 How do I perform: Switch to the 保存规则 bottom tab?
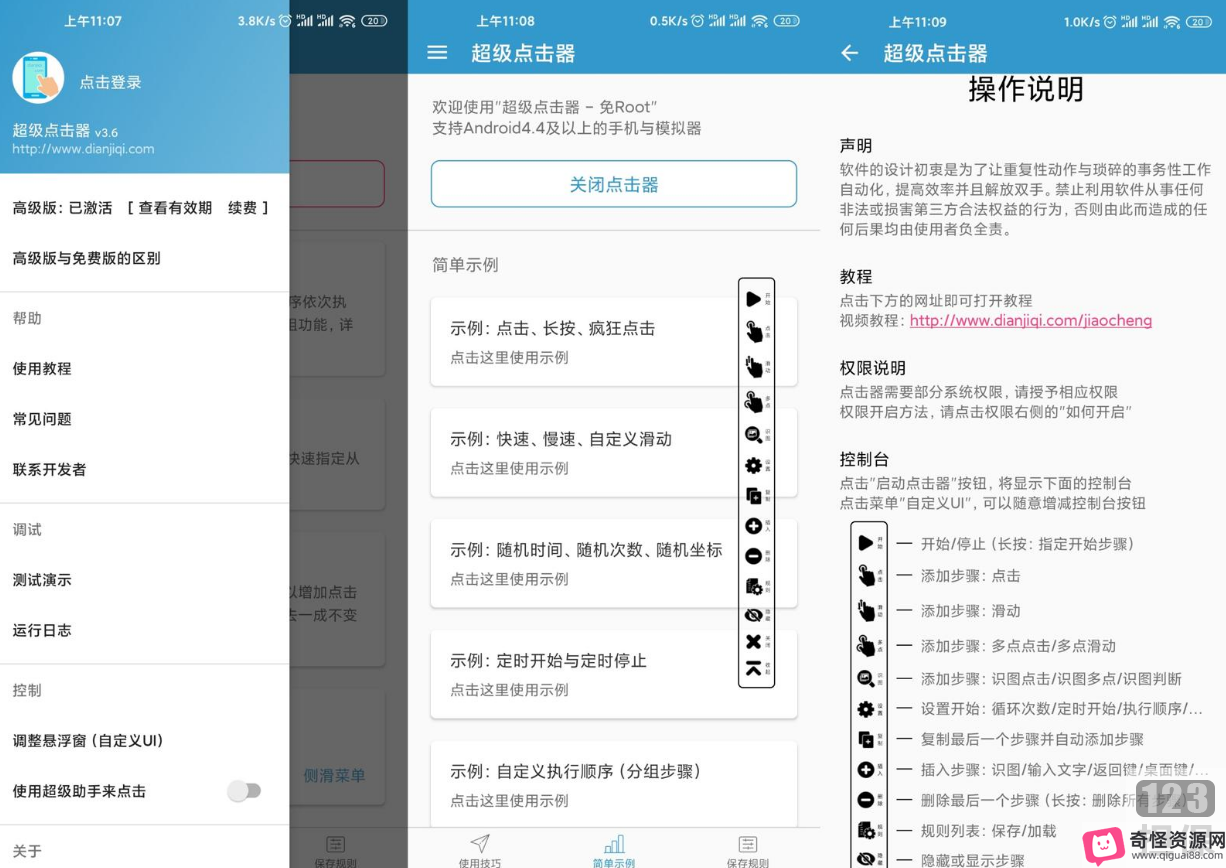click(x=747, y=850)
